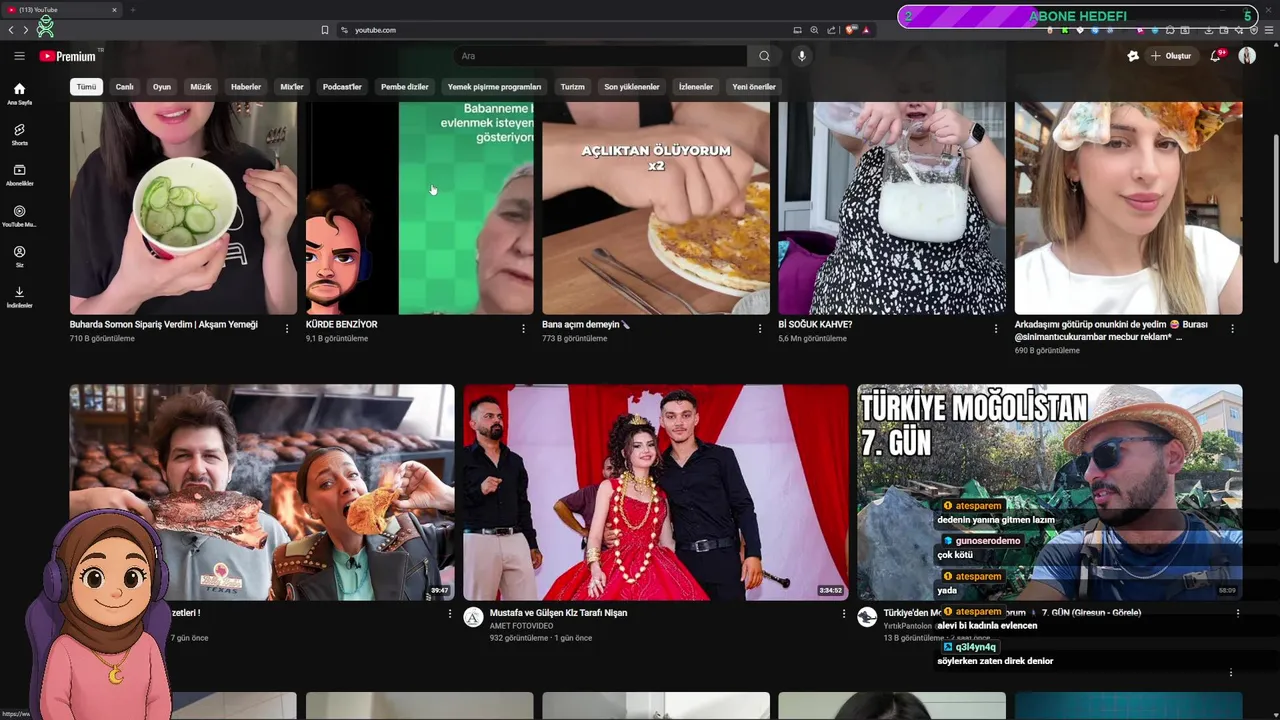
Task: Select the Yeni öneriler chip
Action: [754, 87]
